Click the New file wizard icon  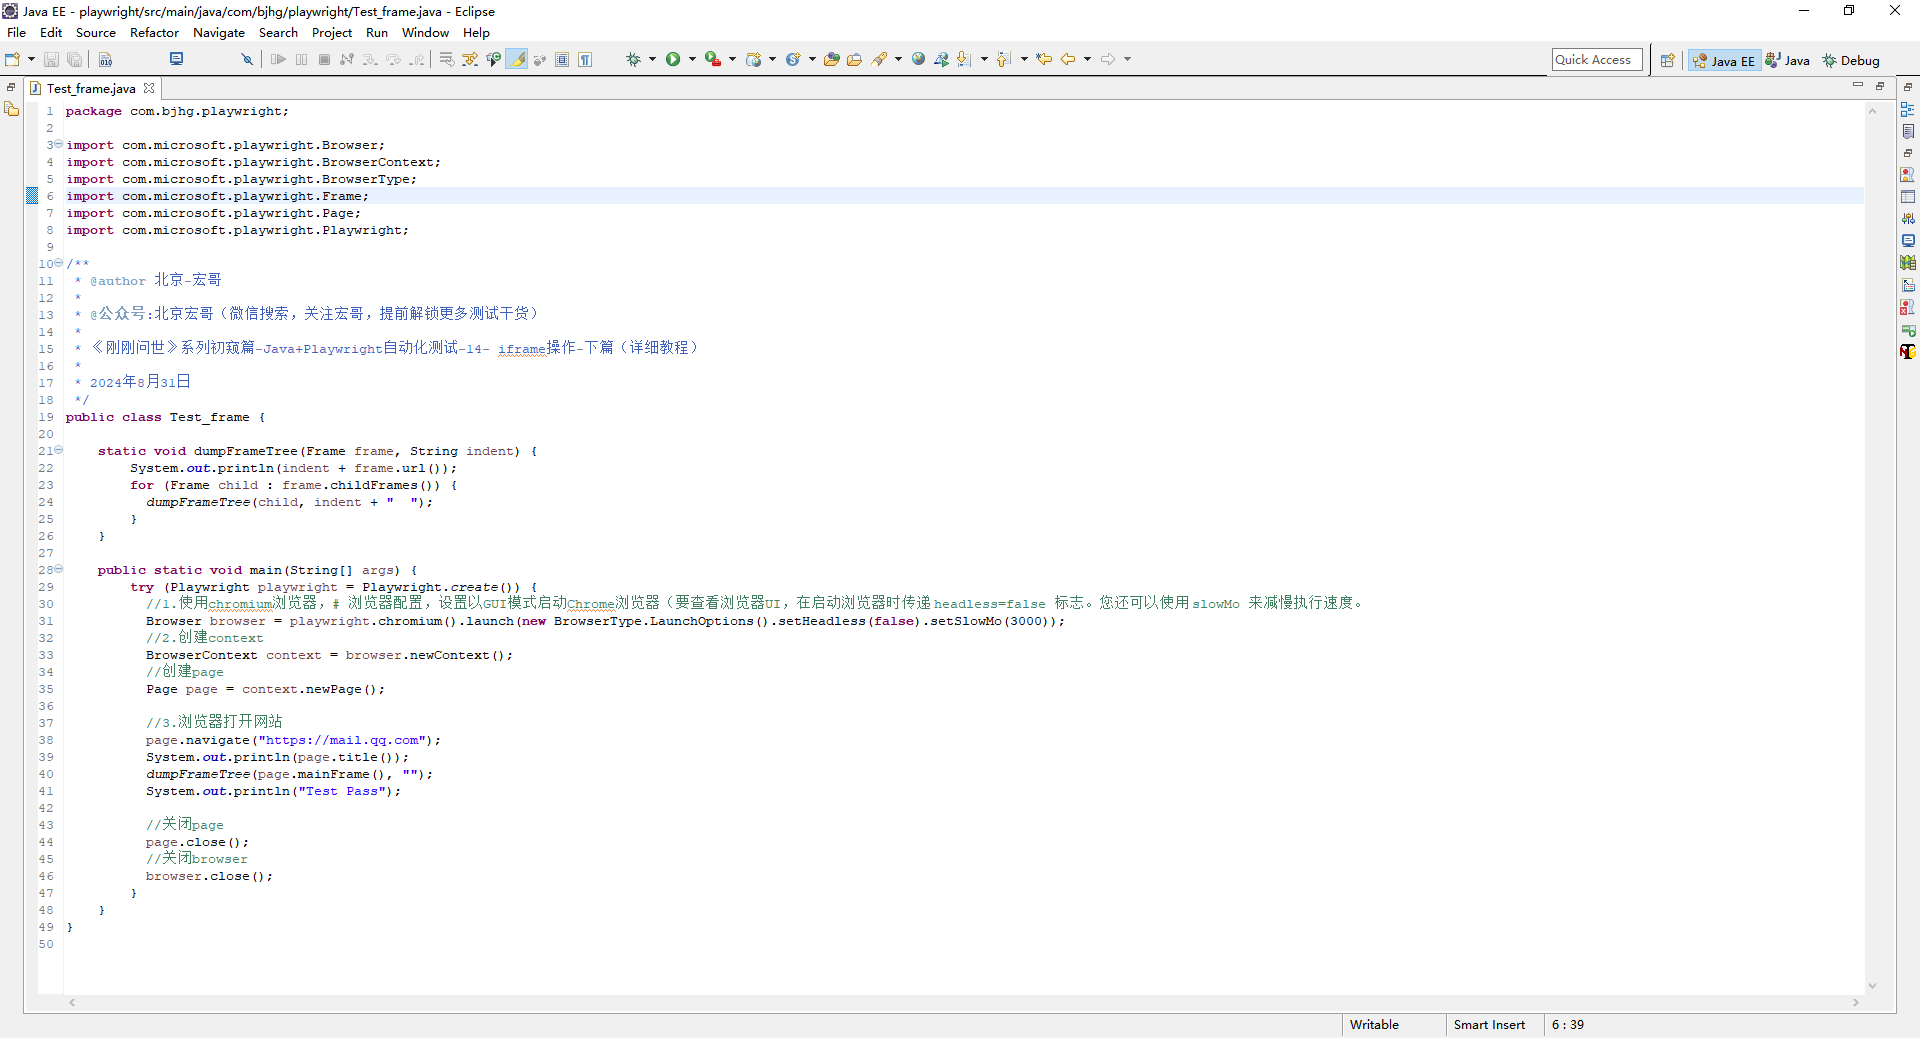coord(12,60)
